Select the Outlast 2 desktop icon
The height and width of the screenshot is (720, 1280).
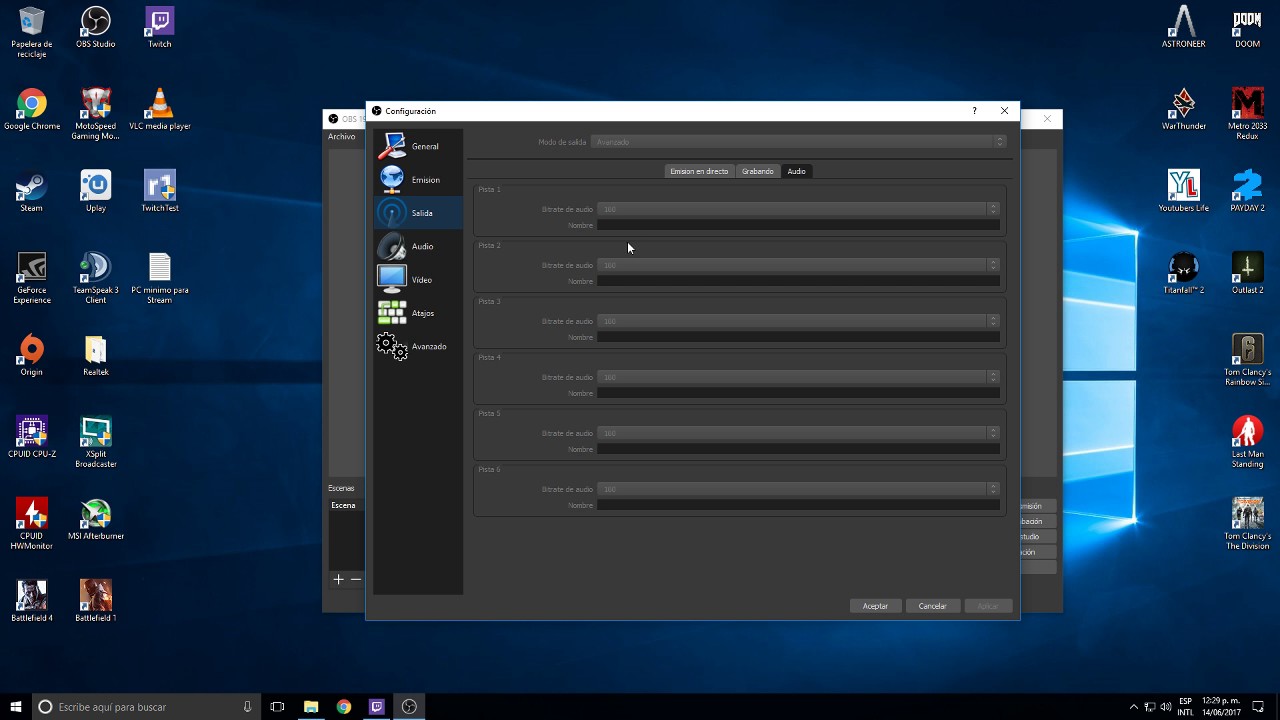pos(1248,273)
